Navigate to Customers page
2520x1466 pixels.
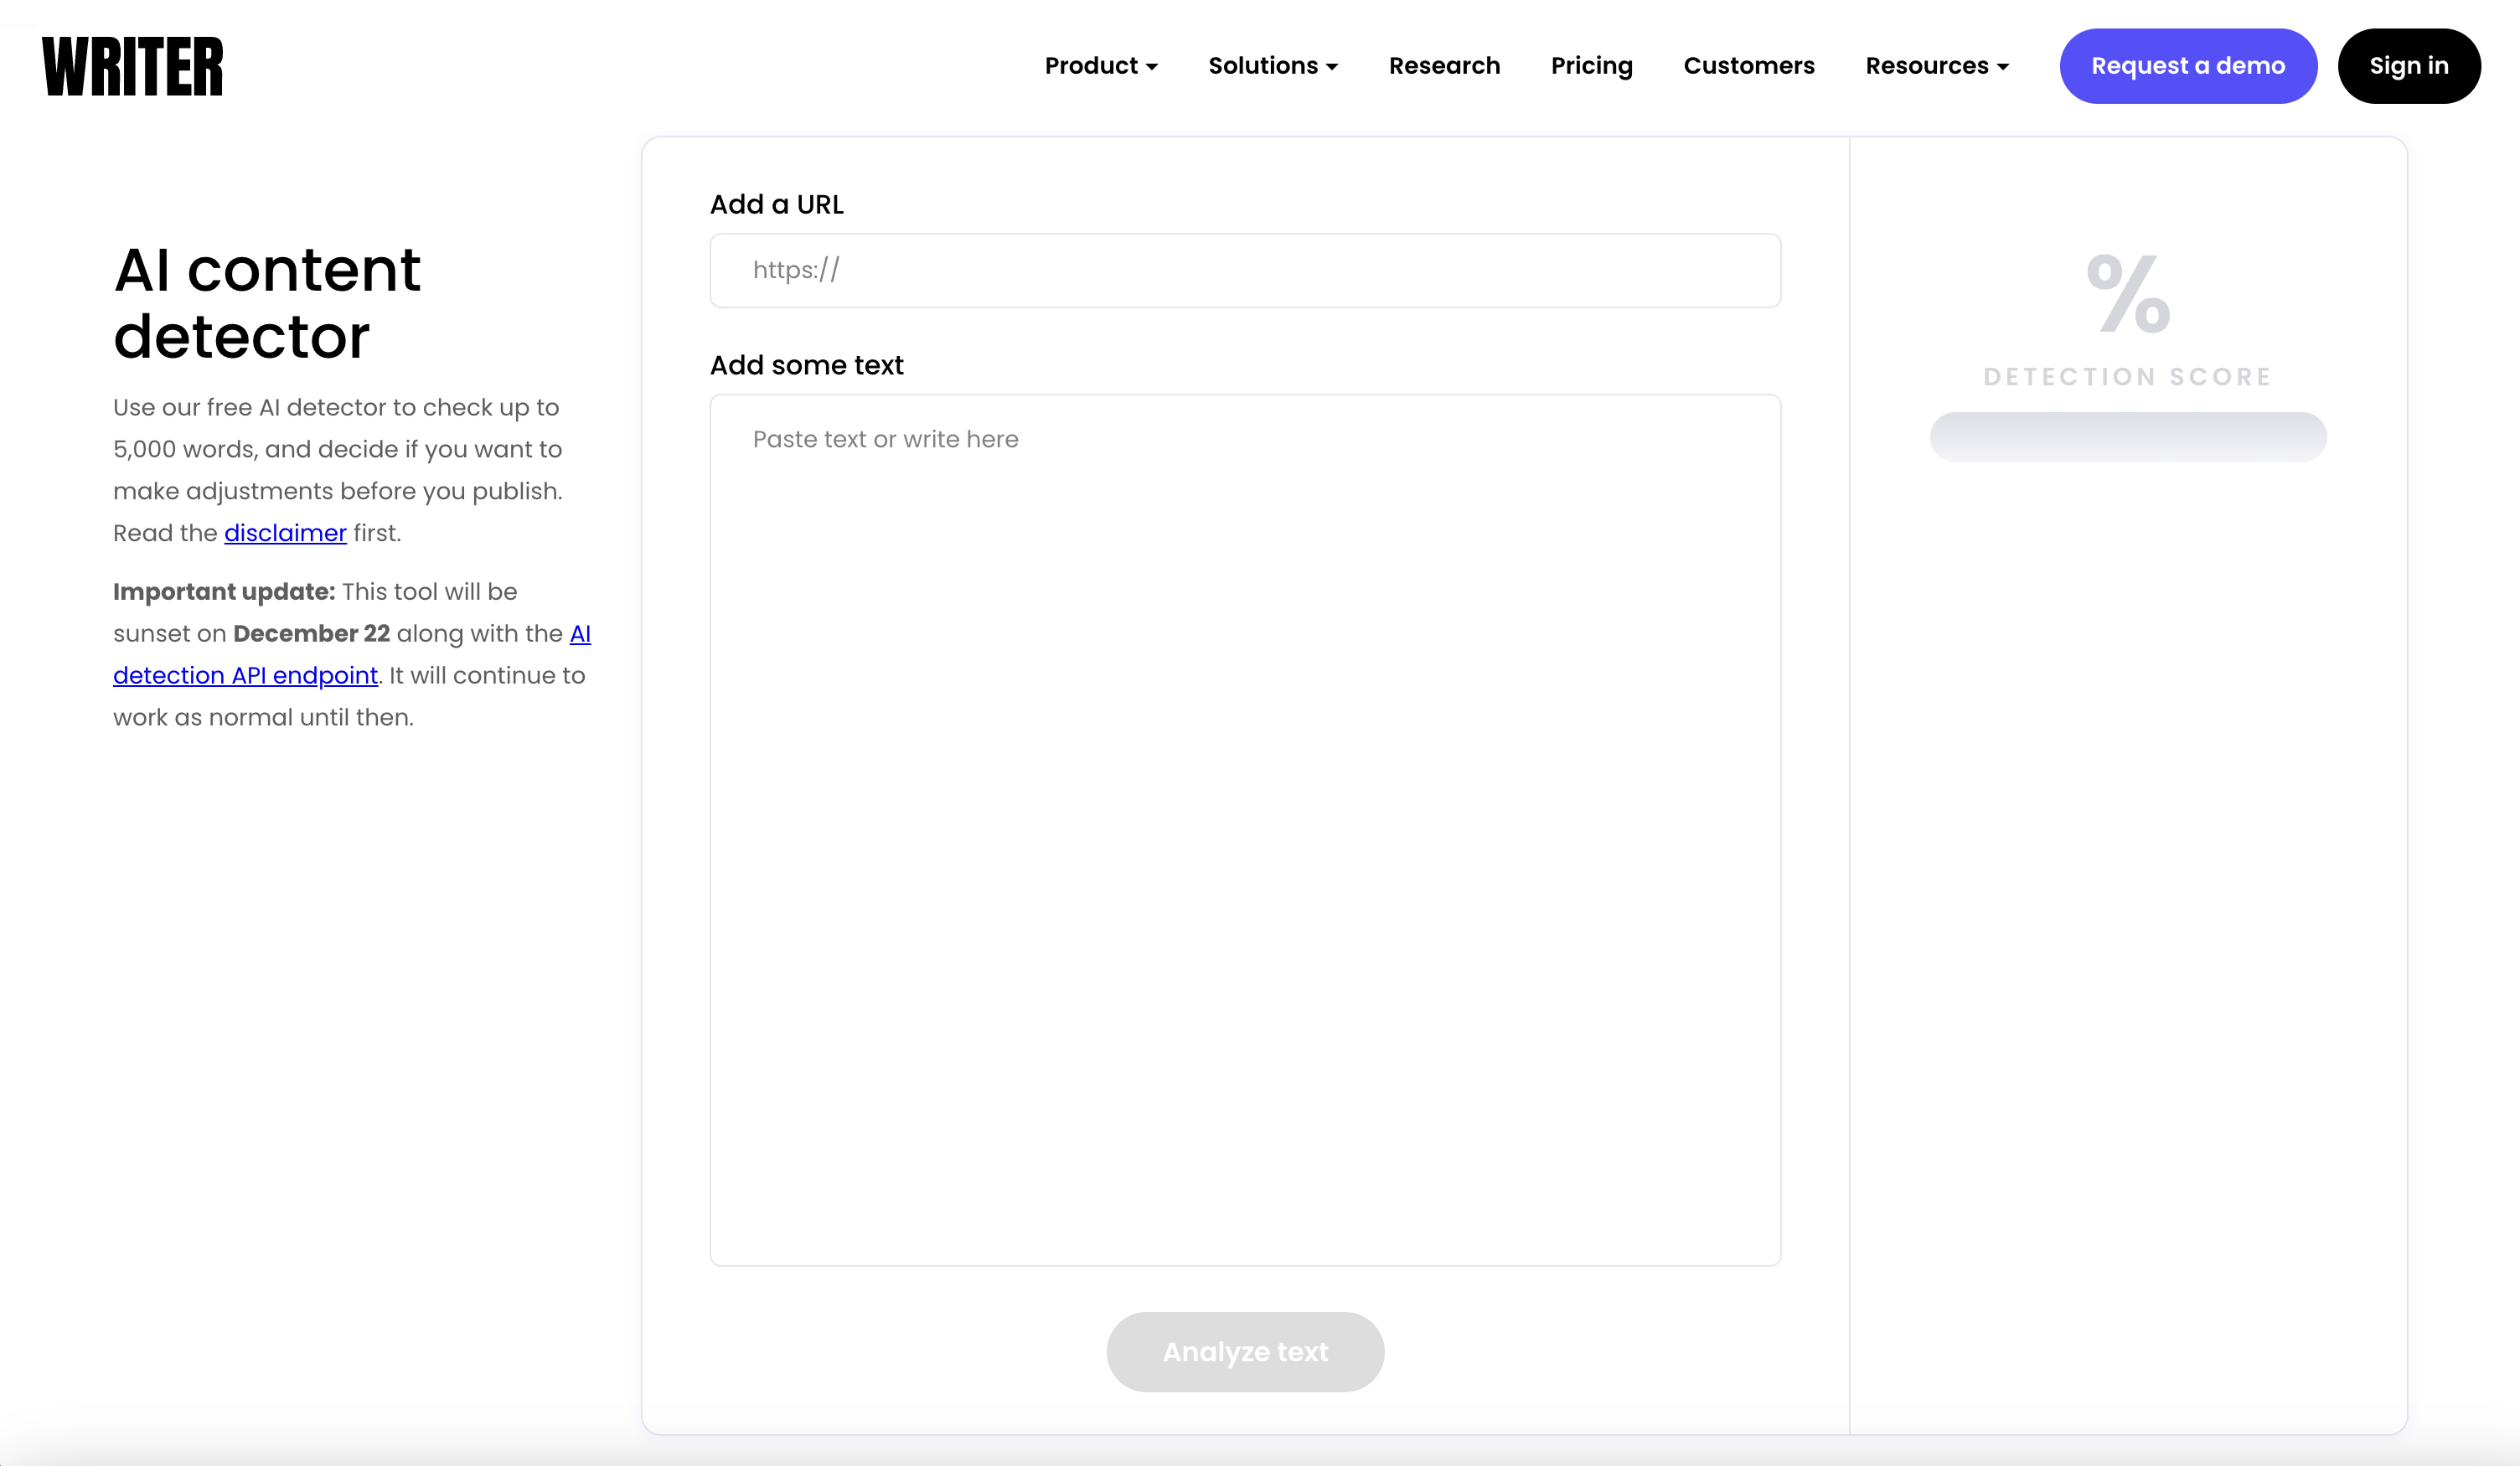(1748, 66)
